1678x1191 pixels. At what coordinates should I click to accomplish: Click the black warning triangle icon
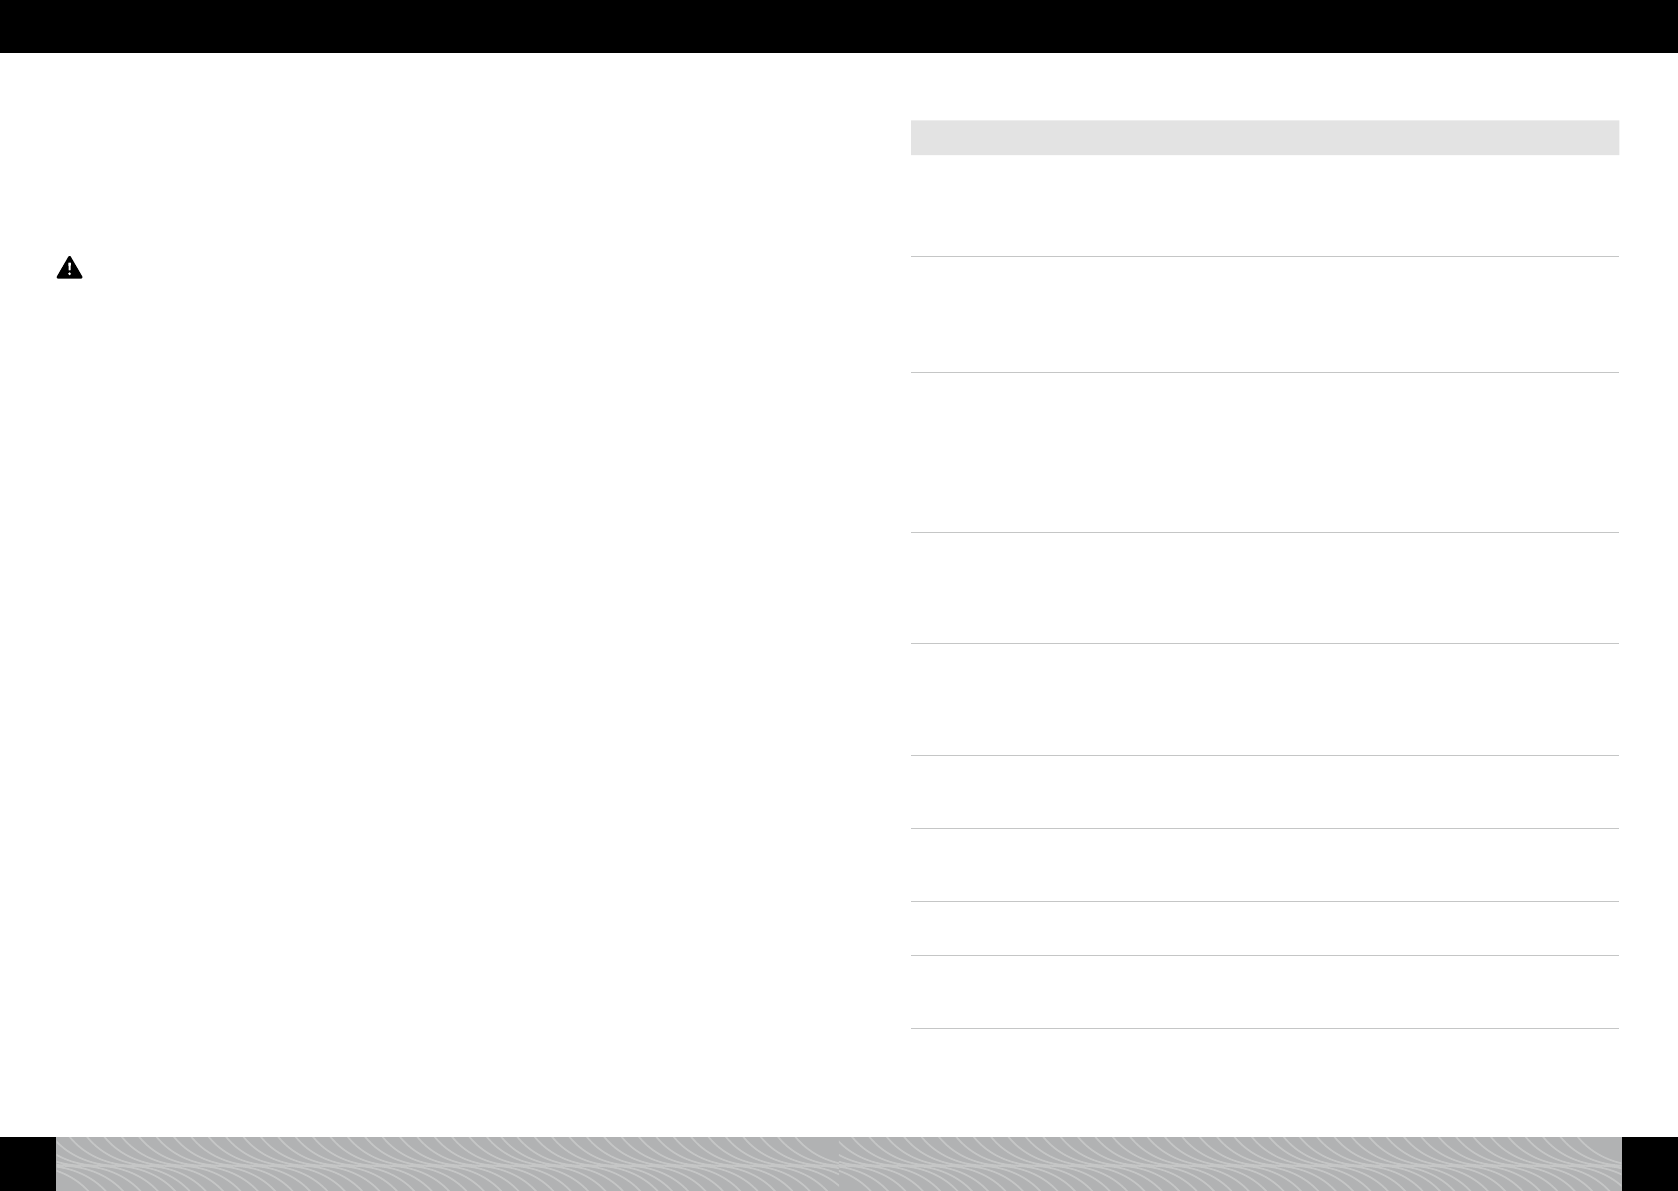[69, 268]
